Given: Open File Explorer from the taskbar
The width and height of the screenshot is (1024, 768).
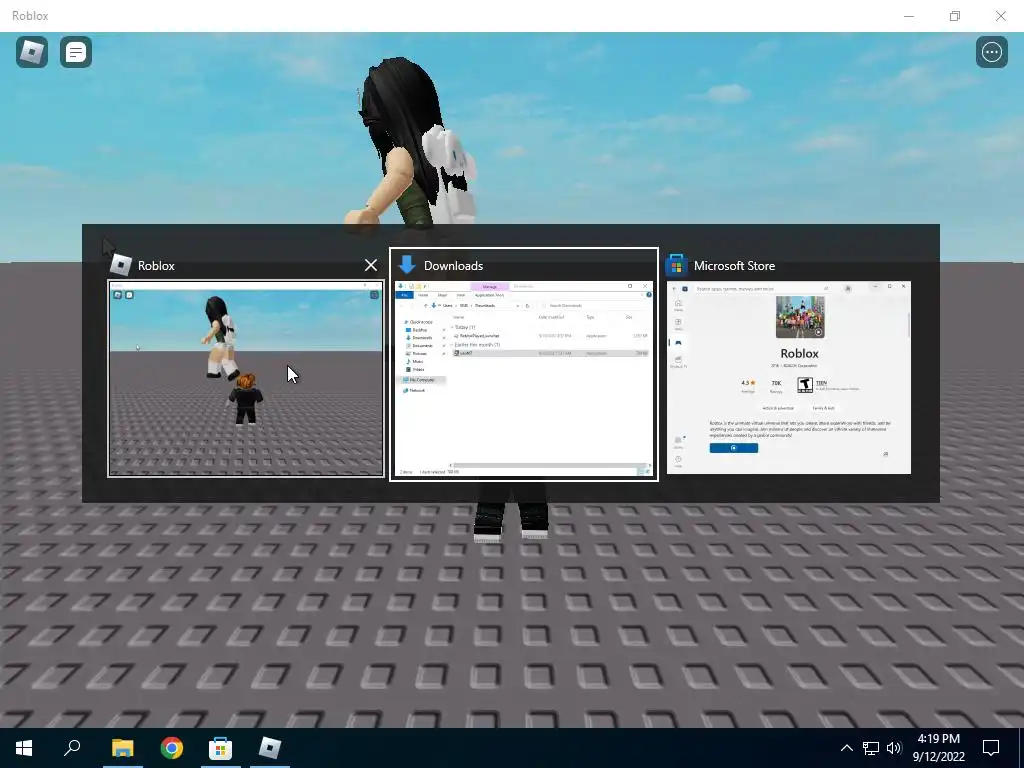Looking at the screenshot, I should (x=122, y=748).
